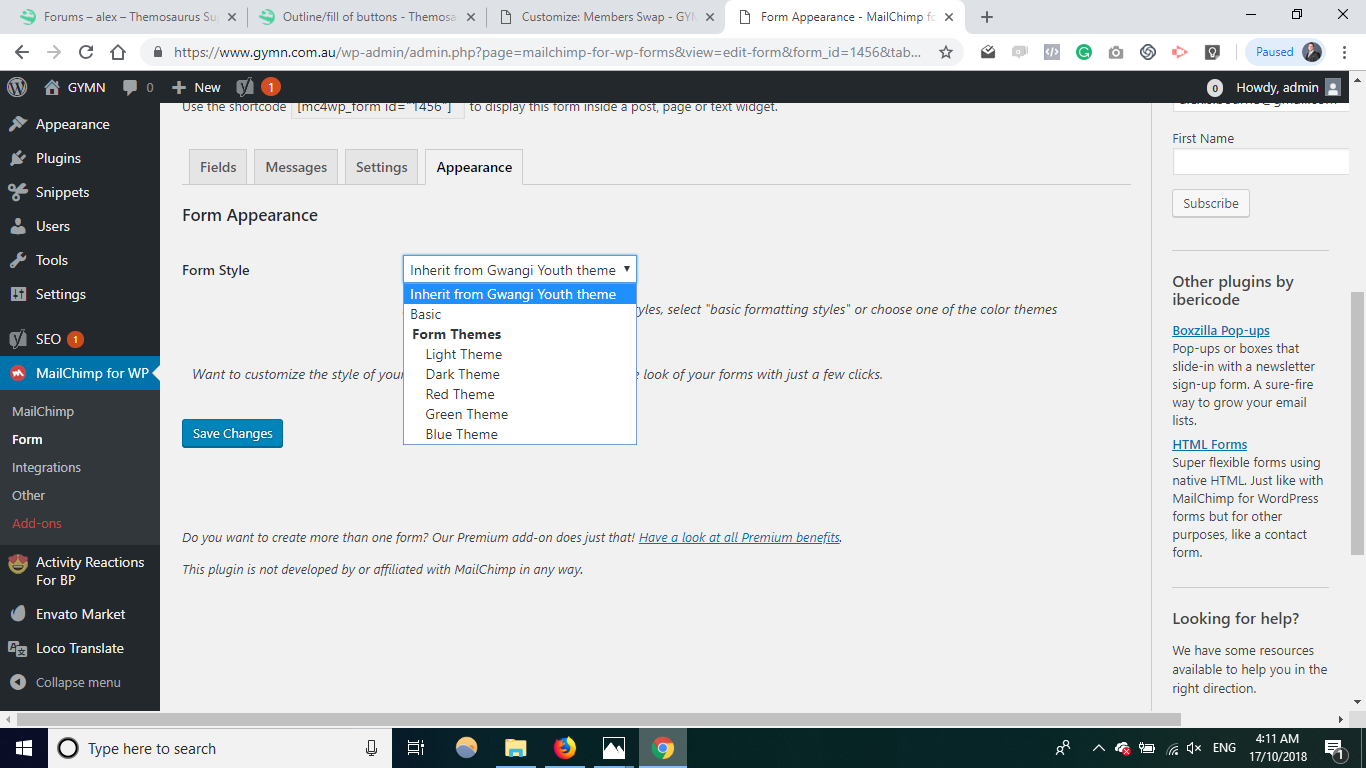The height and width of the screenshot is (768, 1366).
Task: Open the Premium benefits link
Action: pos(740,537)
